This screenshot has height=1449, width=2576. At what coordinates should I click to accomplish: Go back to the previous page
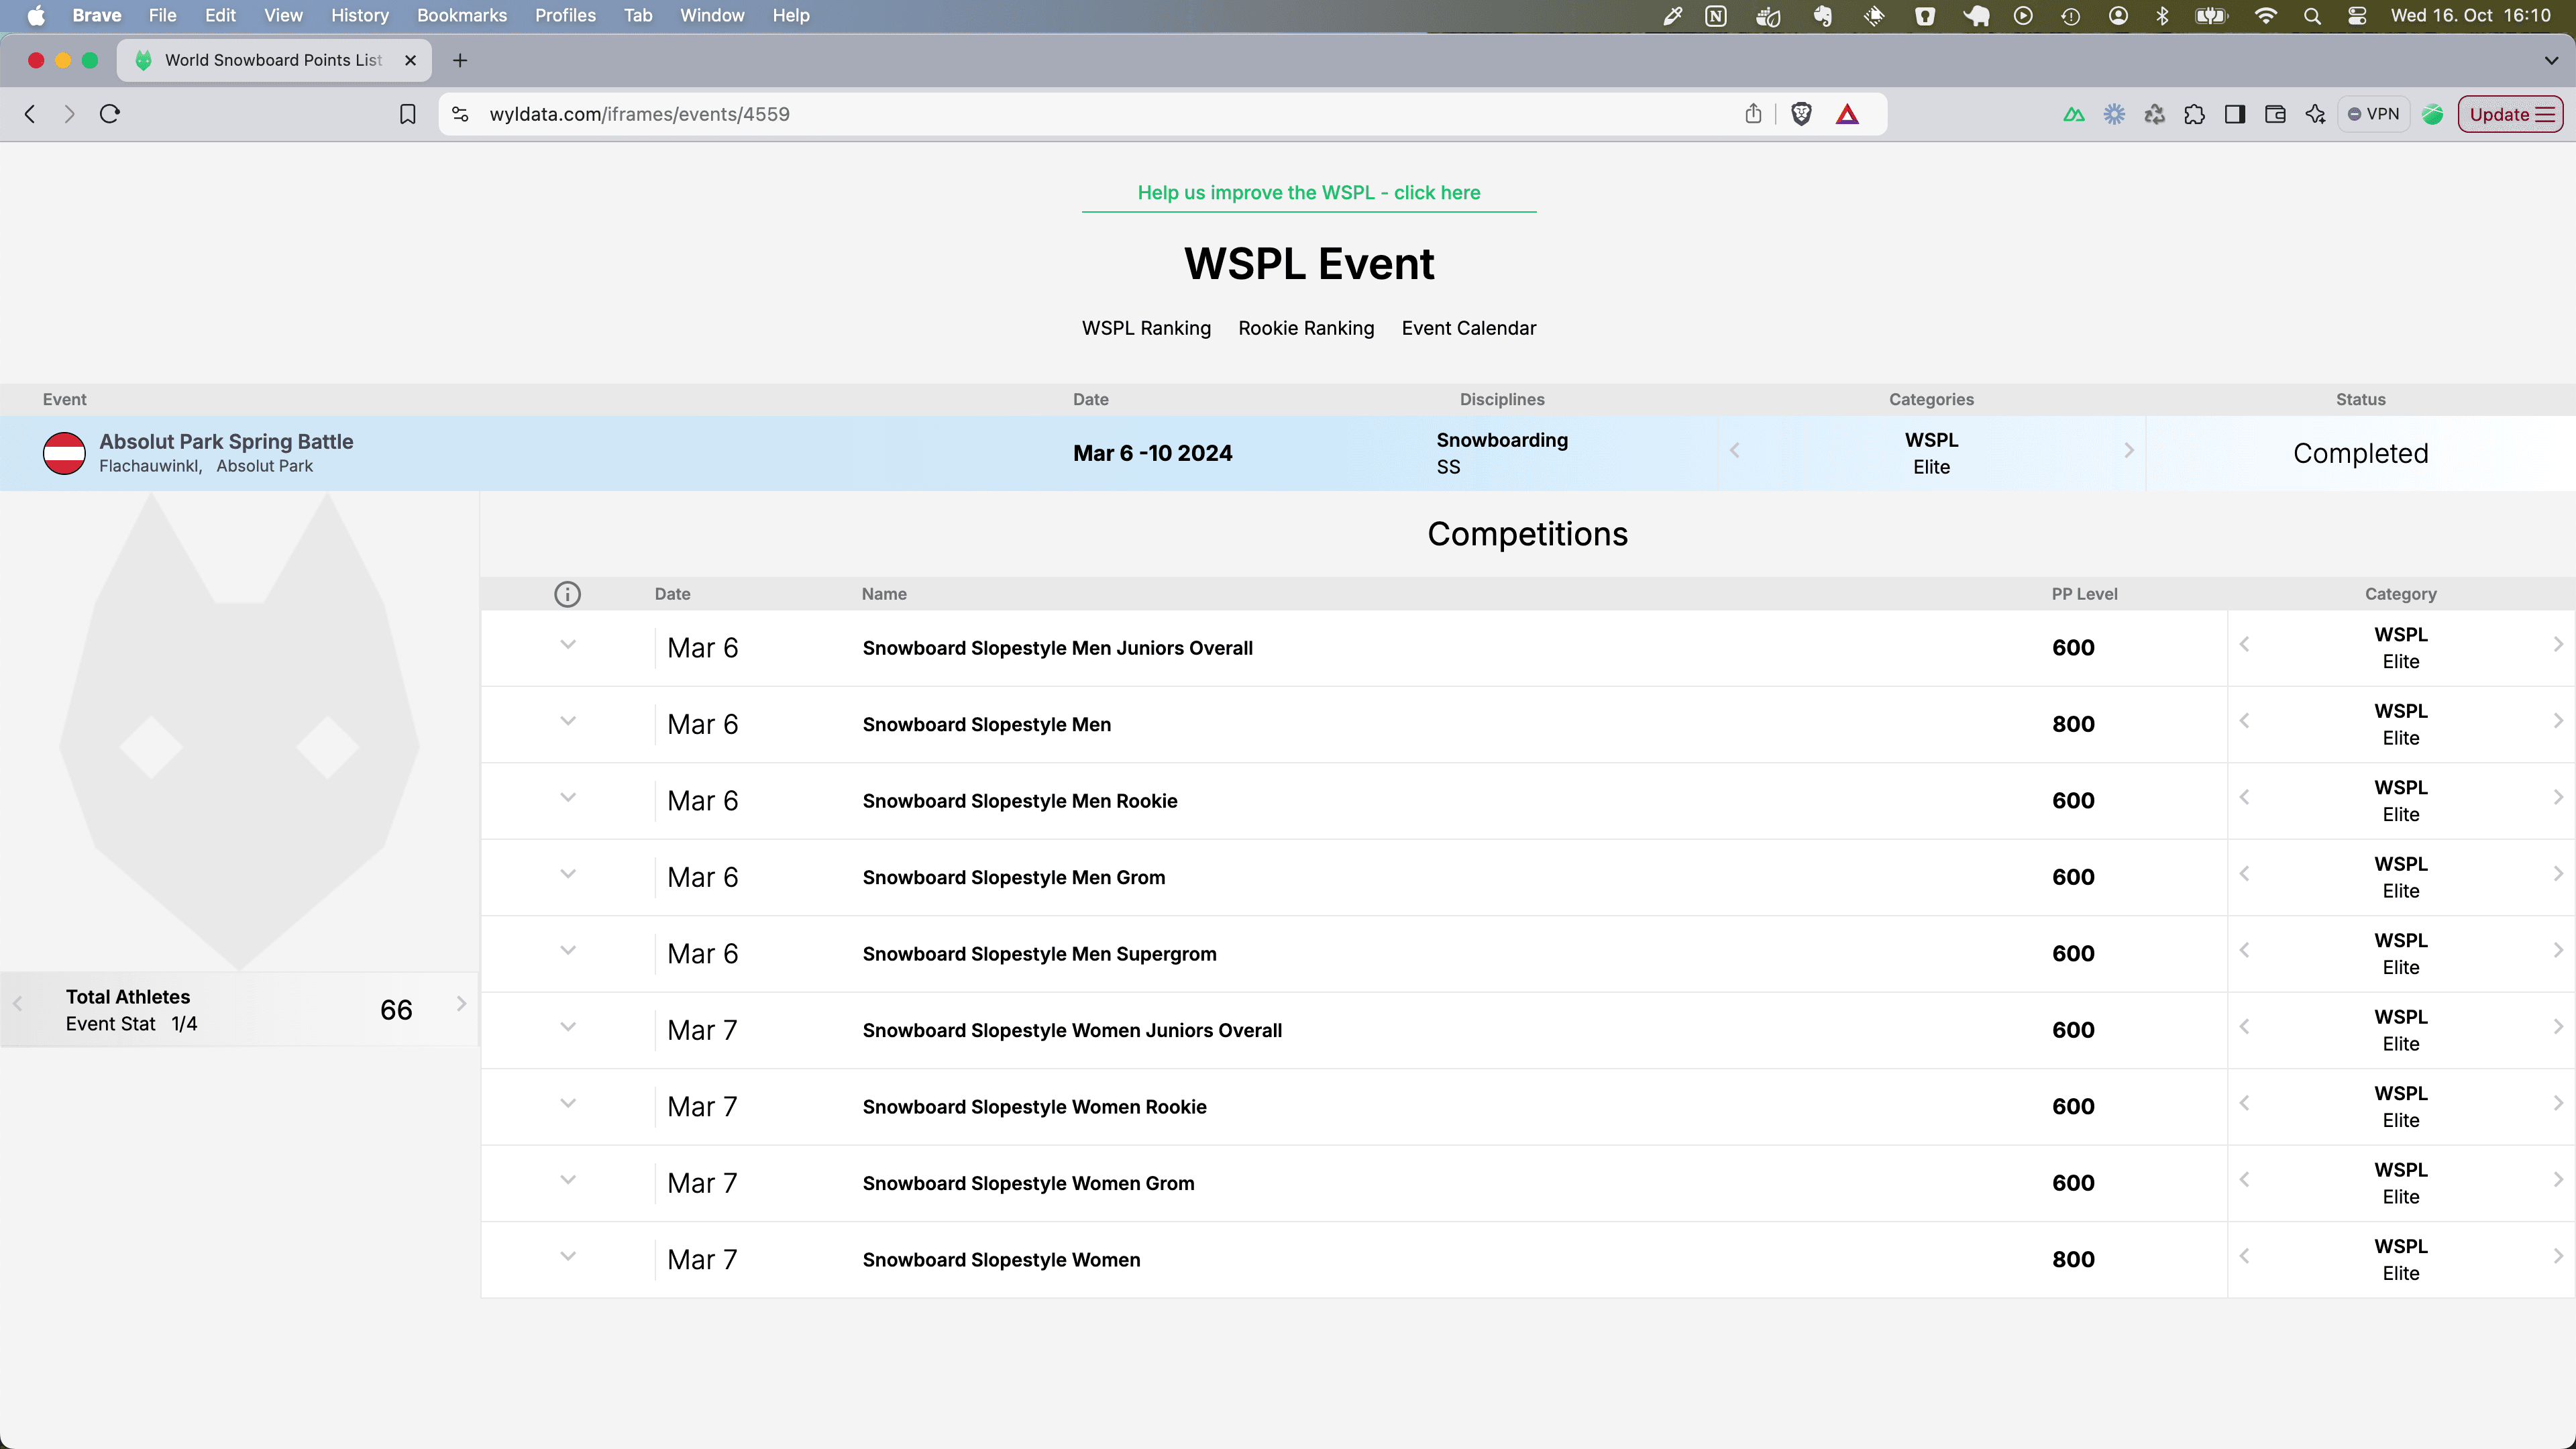click(x=30, y=114)
